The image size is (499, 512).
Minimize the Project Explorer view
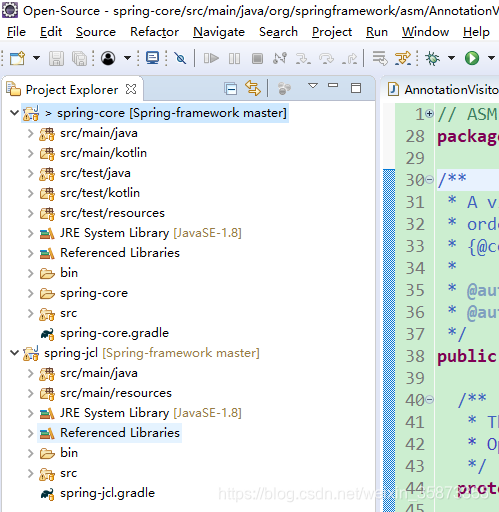[x=333, y=86]
